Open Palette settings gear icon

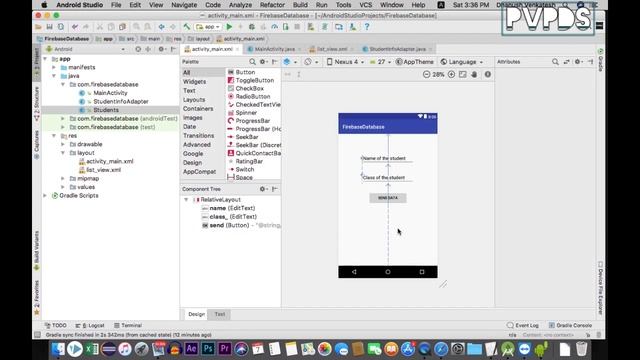click(x=263, y=62)
